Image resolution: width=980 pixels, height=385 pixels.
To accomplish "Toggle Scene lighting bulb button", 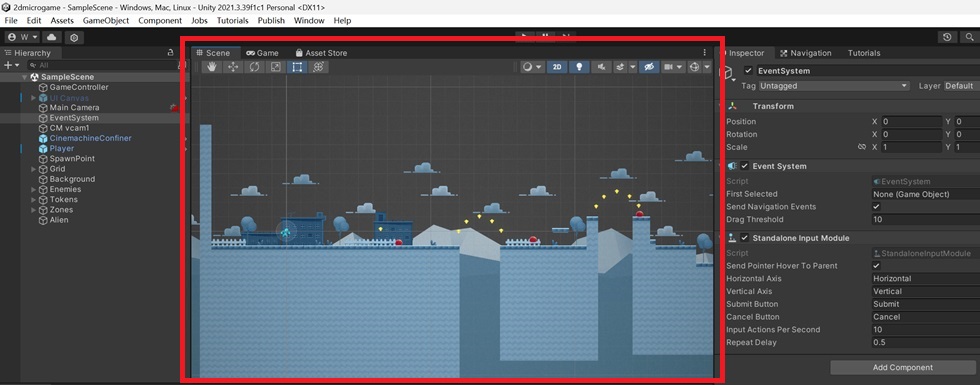I will (x=579, y=67).
